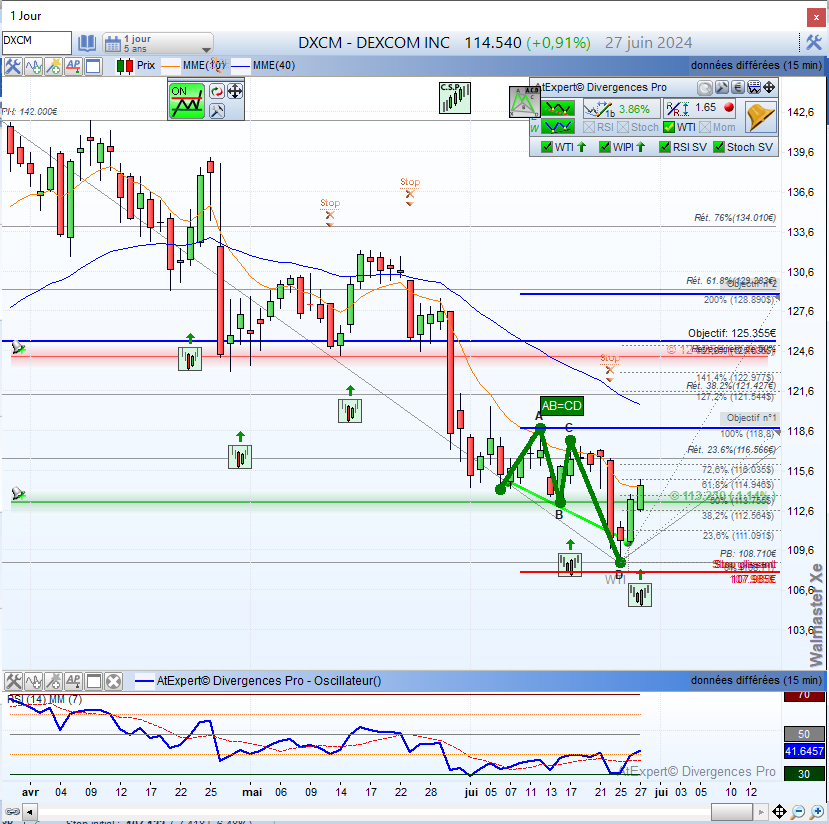Click the chain link icon at bottom left

[12, 811]
